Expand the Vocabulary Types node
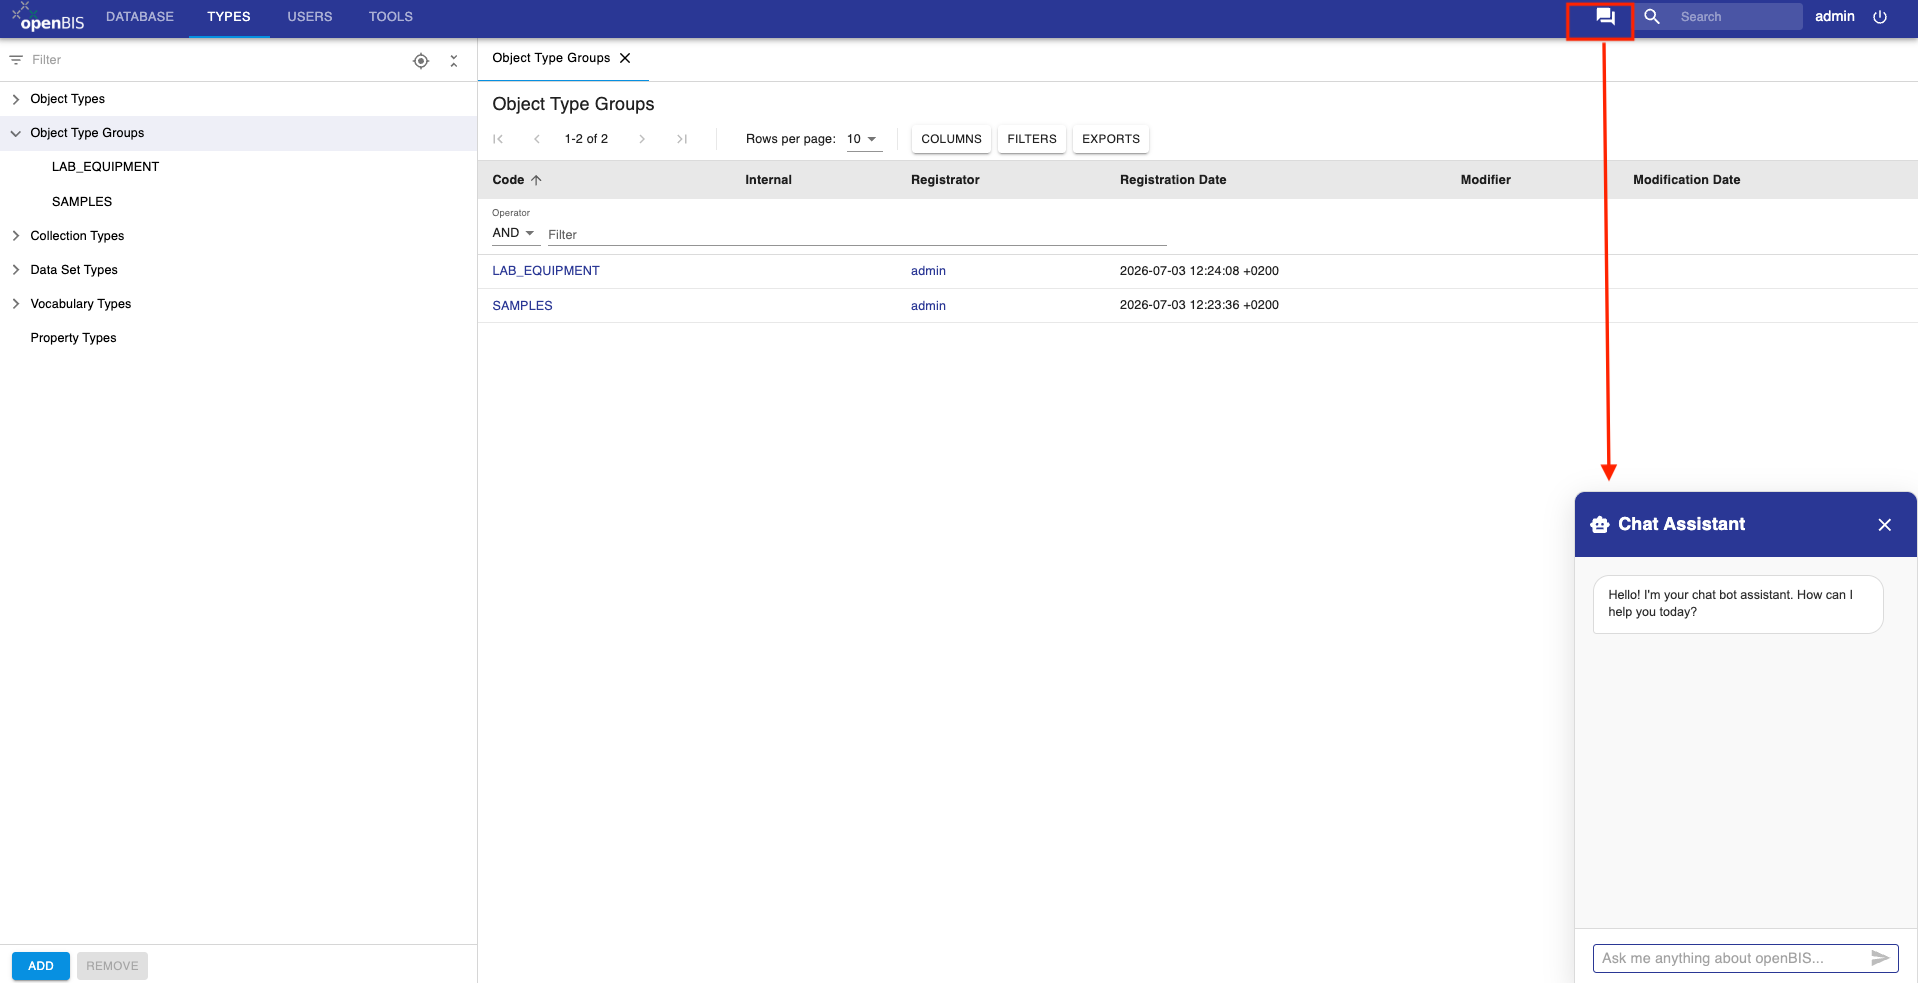Image resolution: width=1918 pixels, height=983 pixels. coord(16,304)
